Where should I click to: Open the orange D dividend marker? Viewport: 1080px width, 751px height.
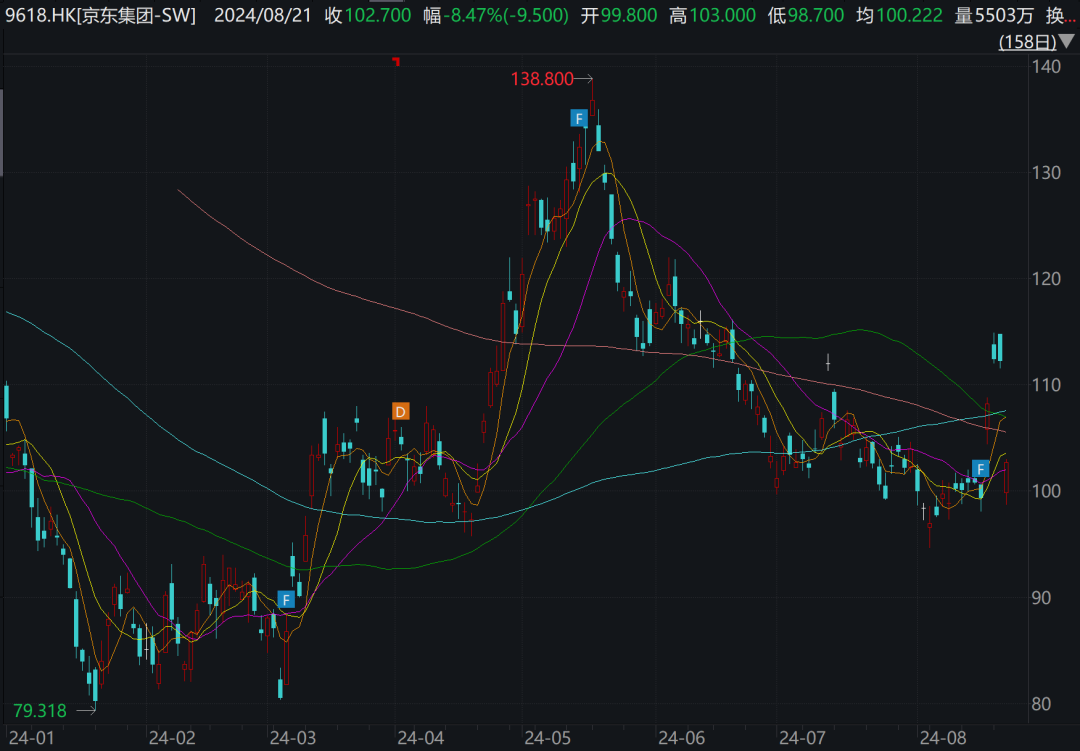click(400, 411)
